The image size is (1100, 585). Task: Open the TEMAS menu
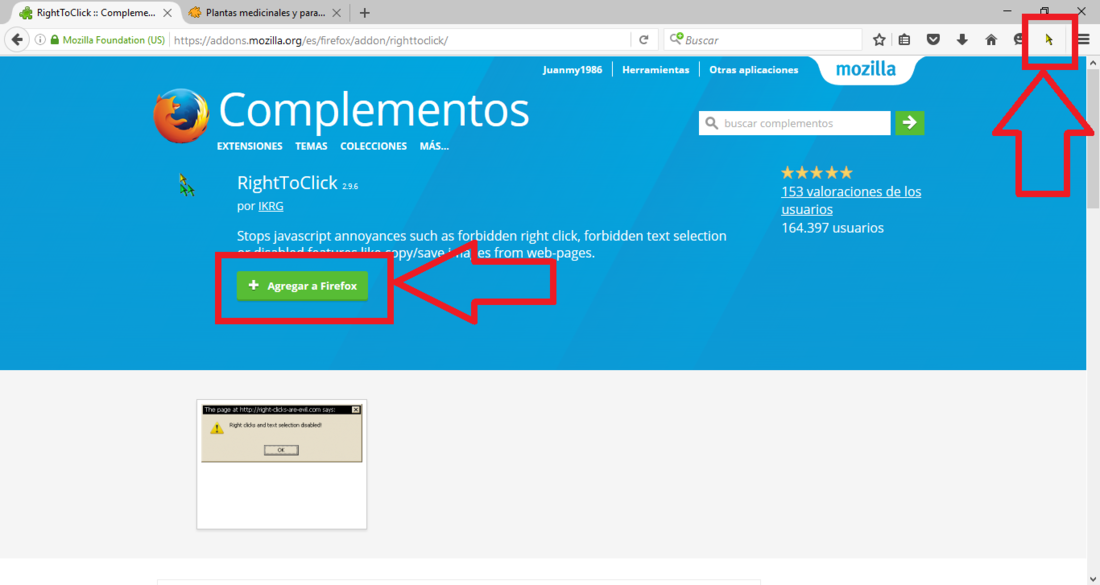coord(311,146)
